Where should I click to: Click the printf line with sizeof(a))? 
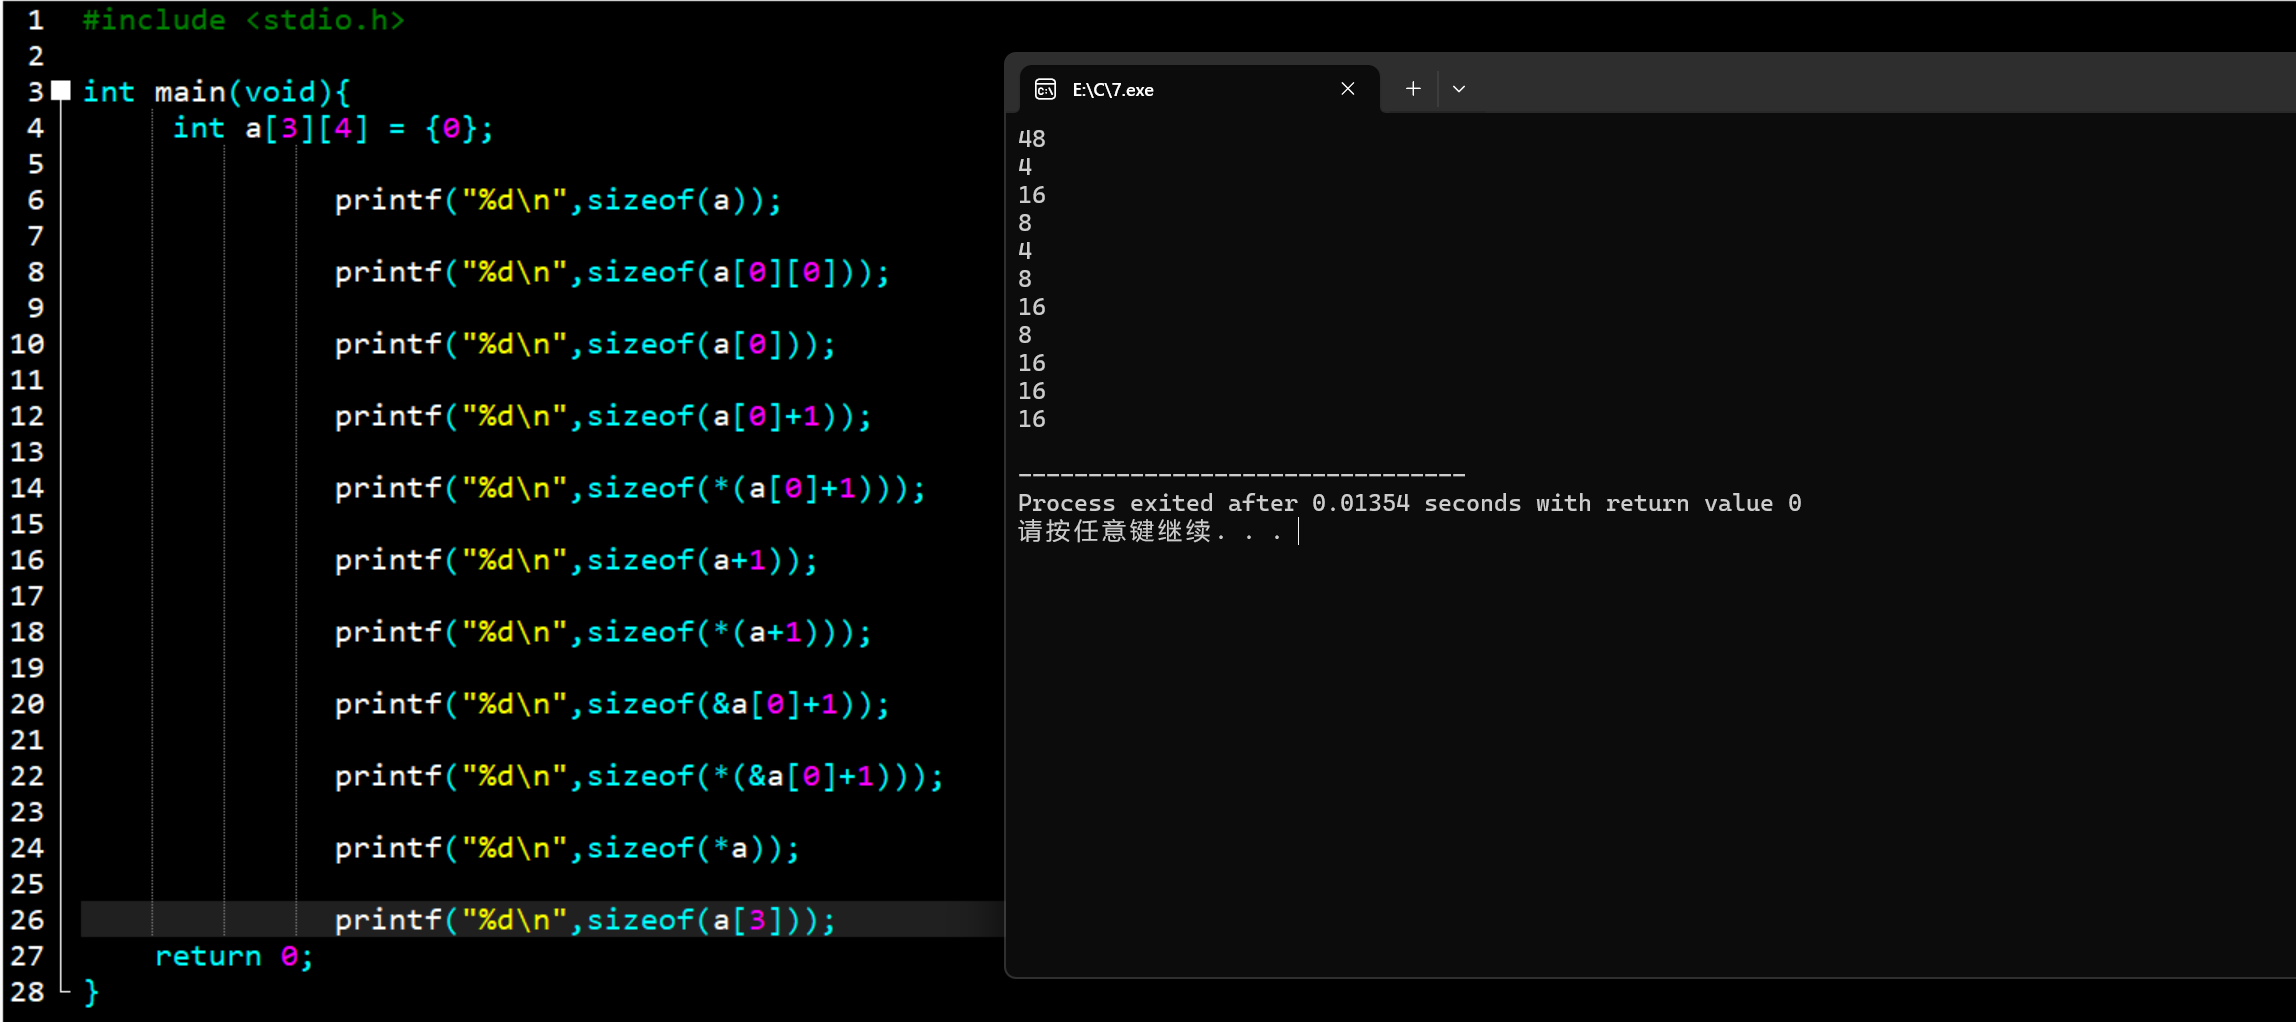[558, 200]
